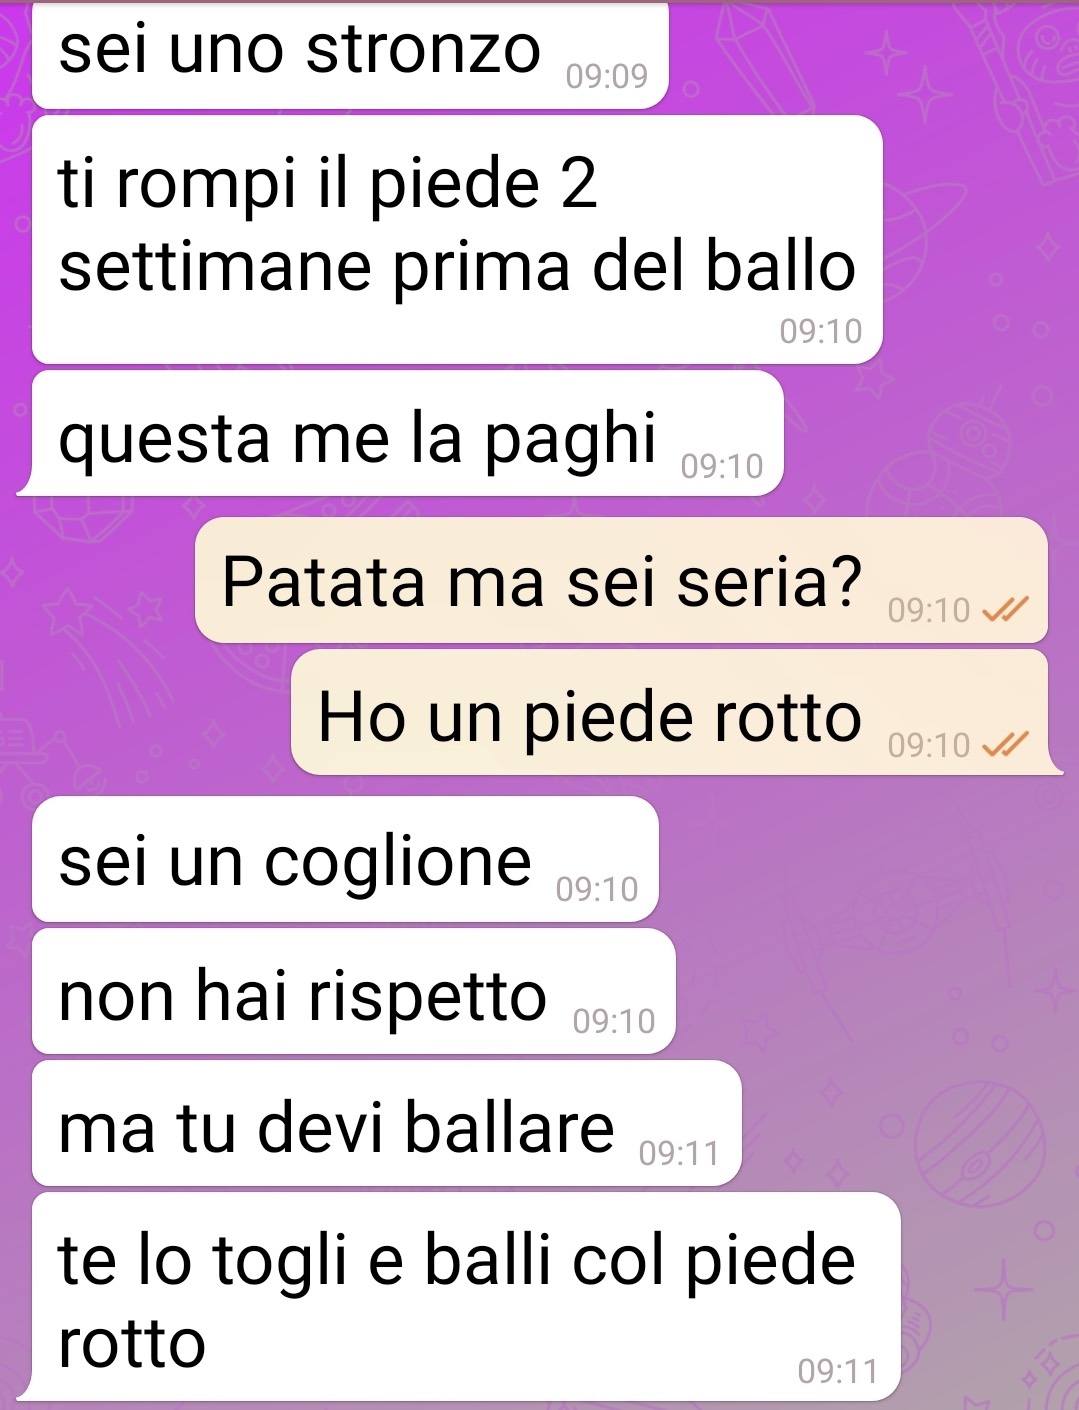This screenshot has width=1079, height=1410.
Task: Tap the "non hai rispetto" message
Action: [x=354, y=991]
